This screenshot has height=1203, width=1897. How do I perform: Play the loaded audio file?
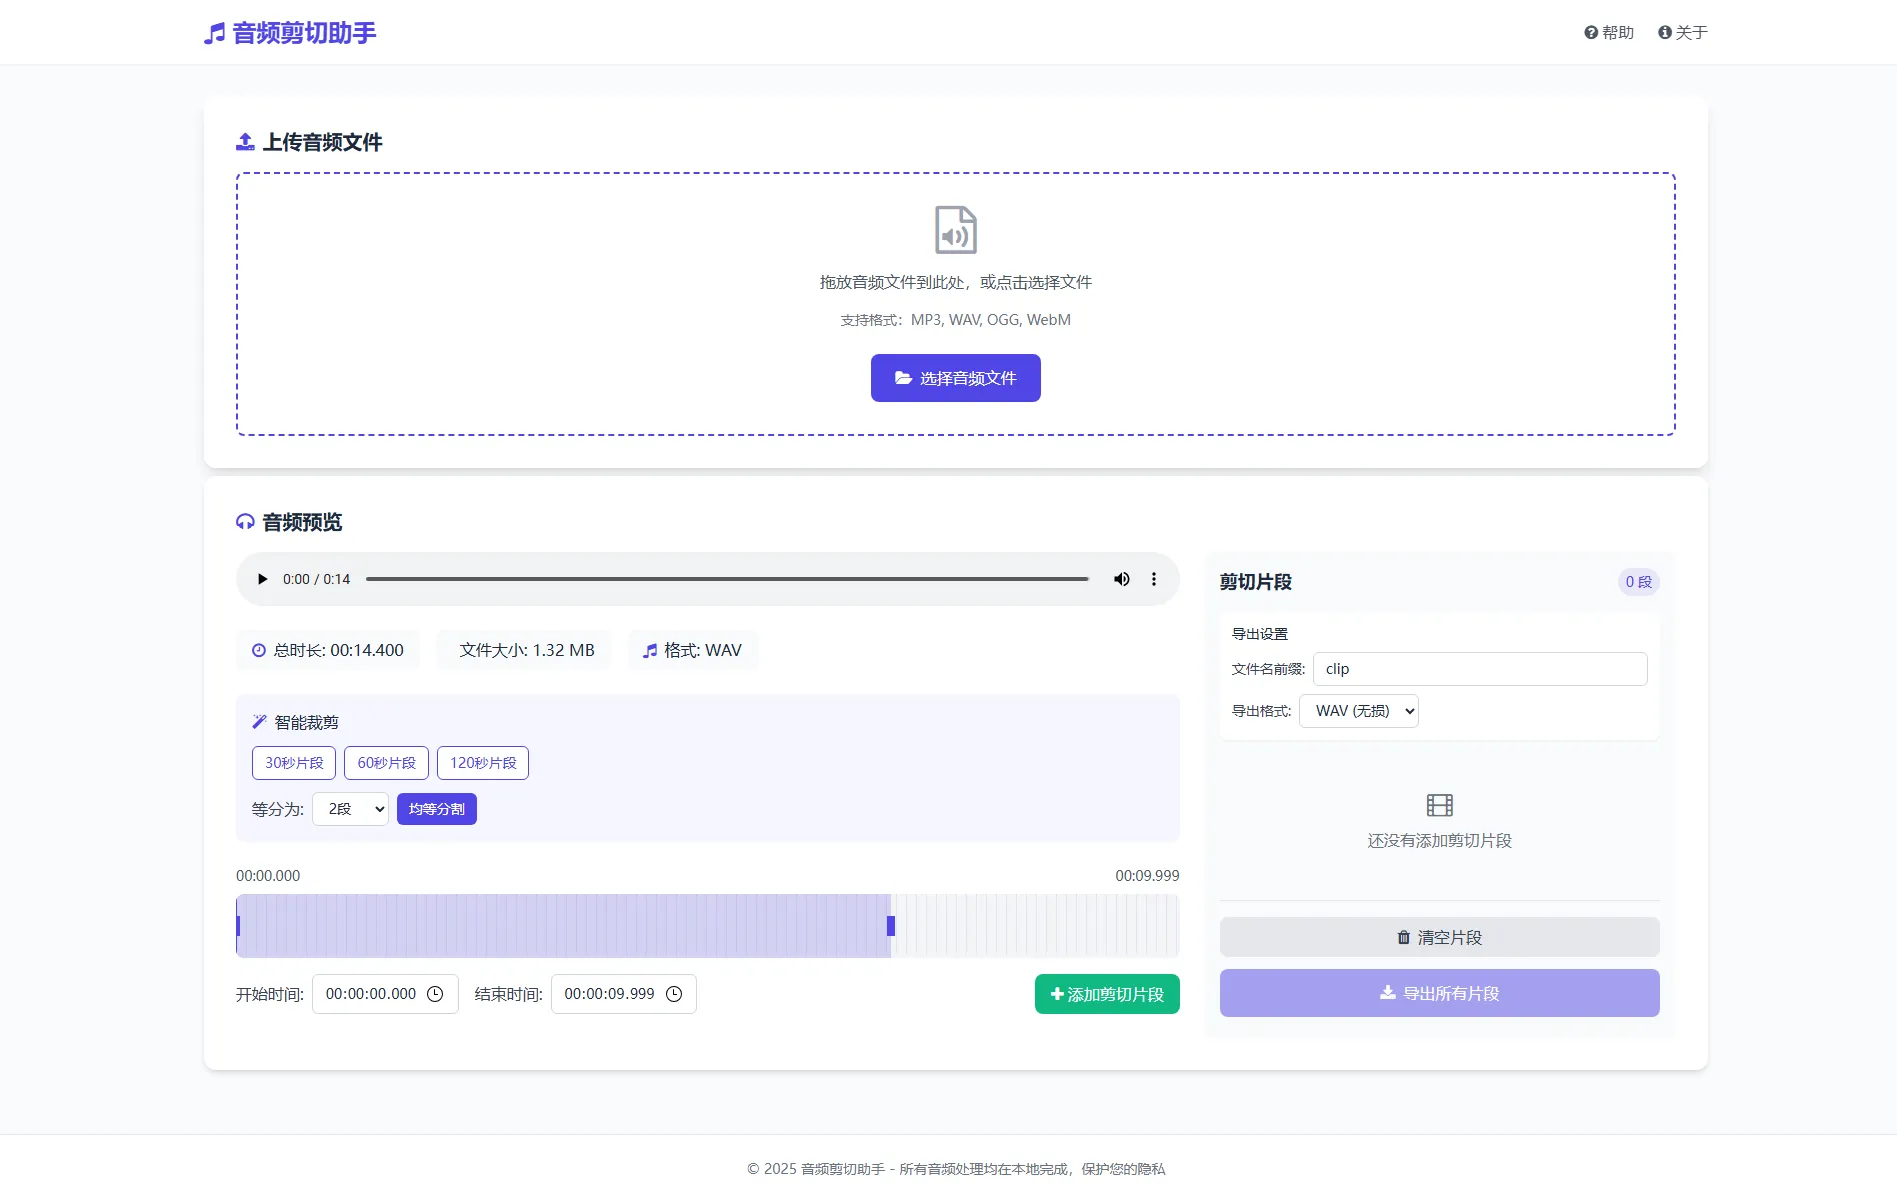pyautogui.click(x=262, y=579)
